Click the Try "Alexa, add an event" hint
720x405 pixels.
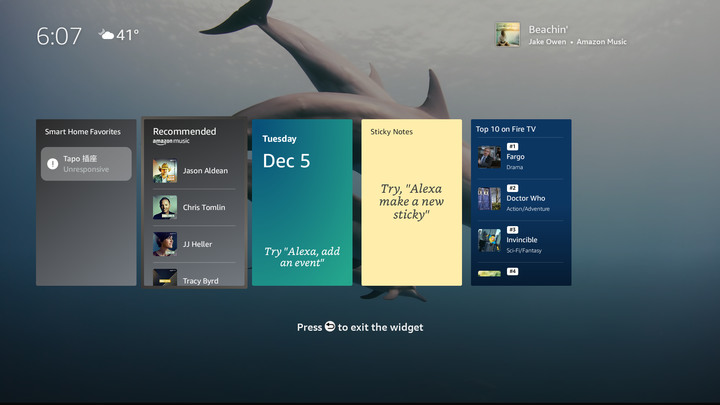click(x=302, y=257)
